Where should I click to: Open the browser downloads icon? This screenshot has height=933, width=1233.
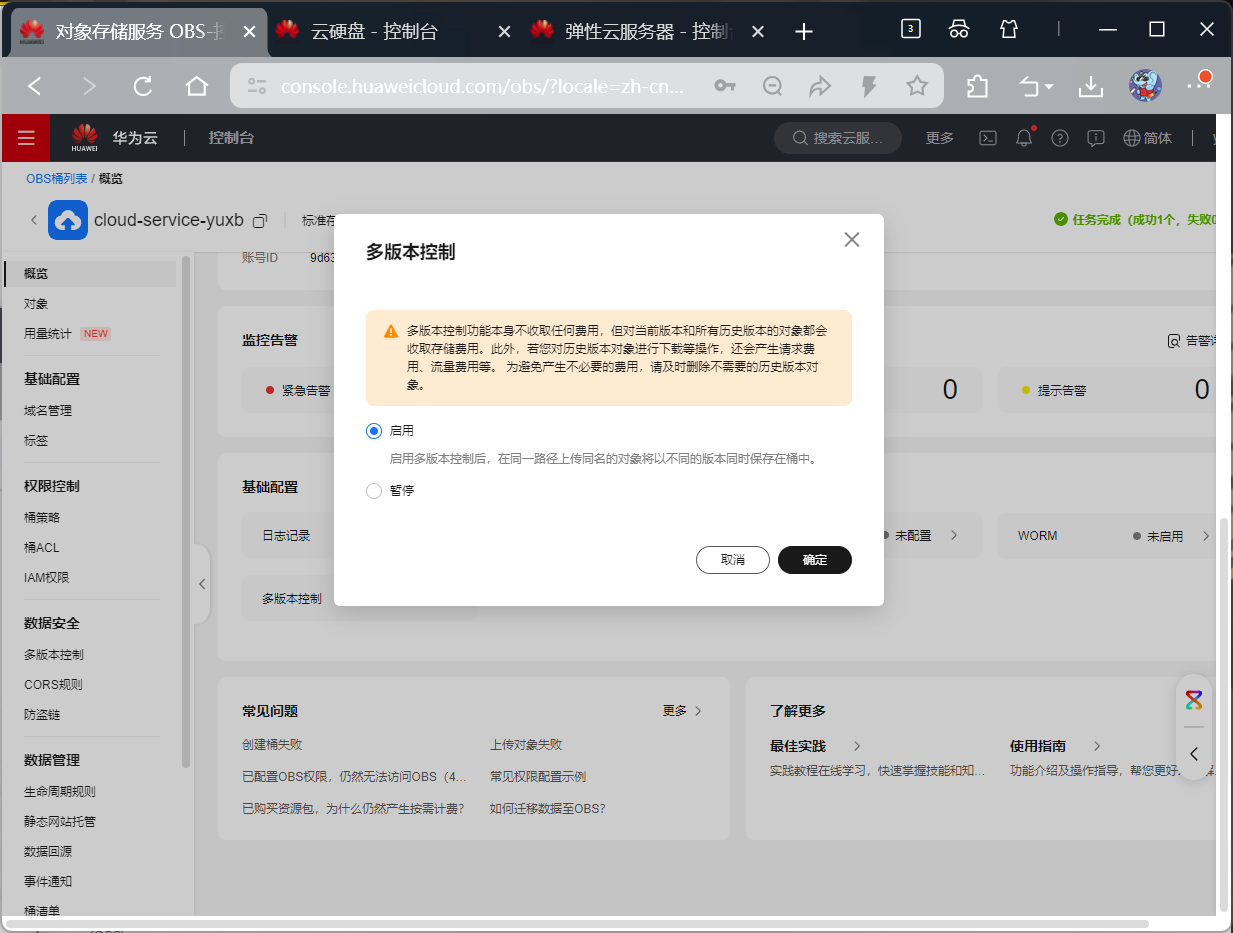click(1090, 87)
